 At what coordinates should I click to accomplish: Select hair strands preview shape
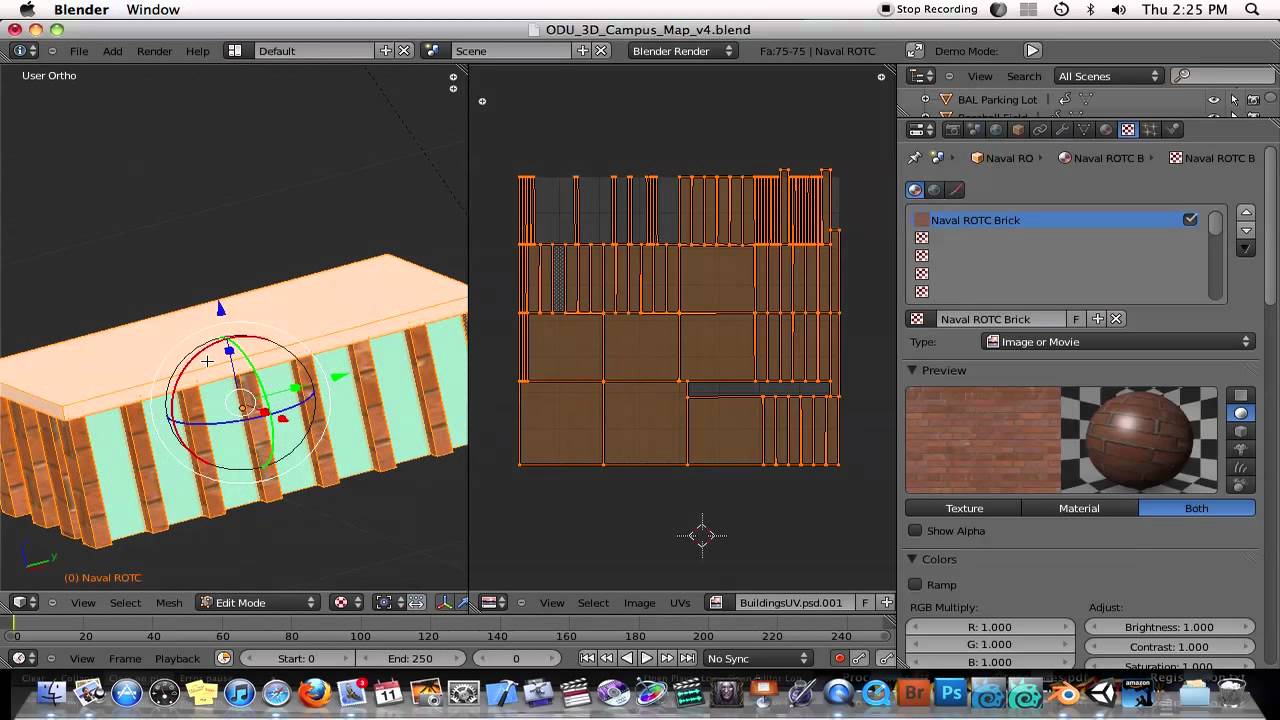(x=1241, y=467)
